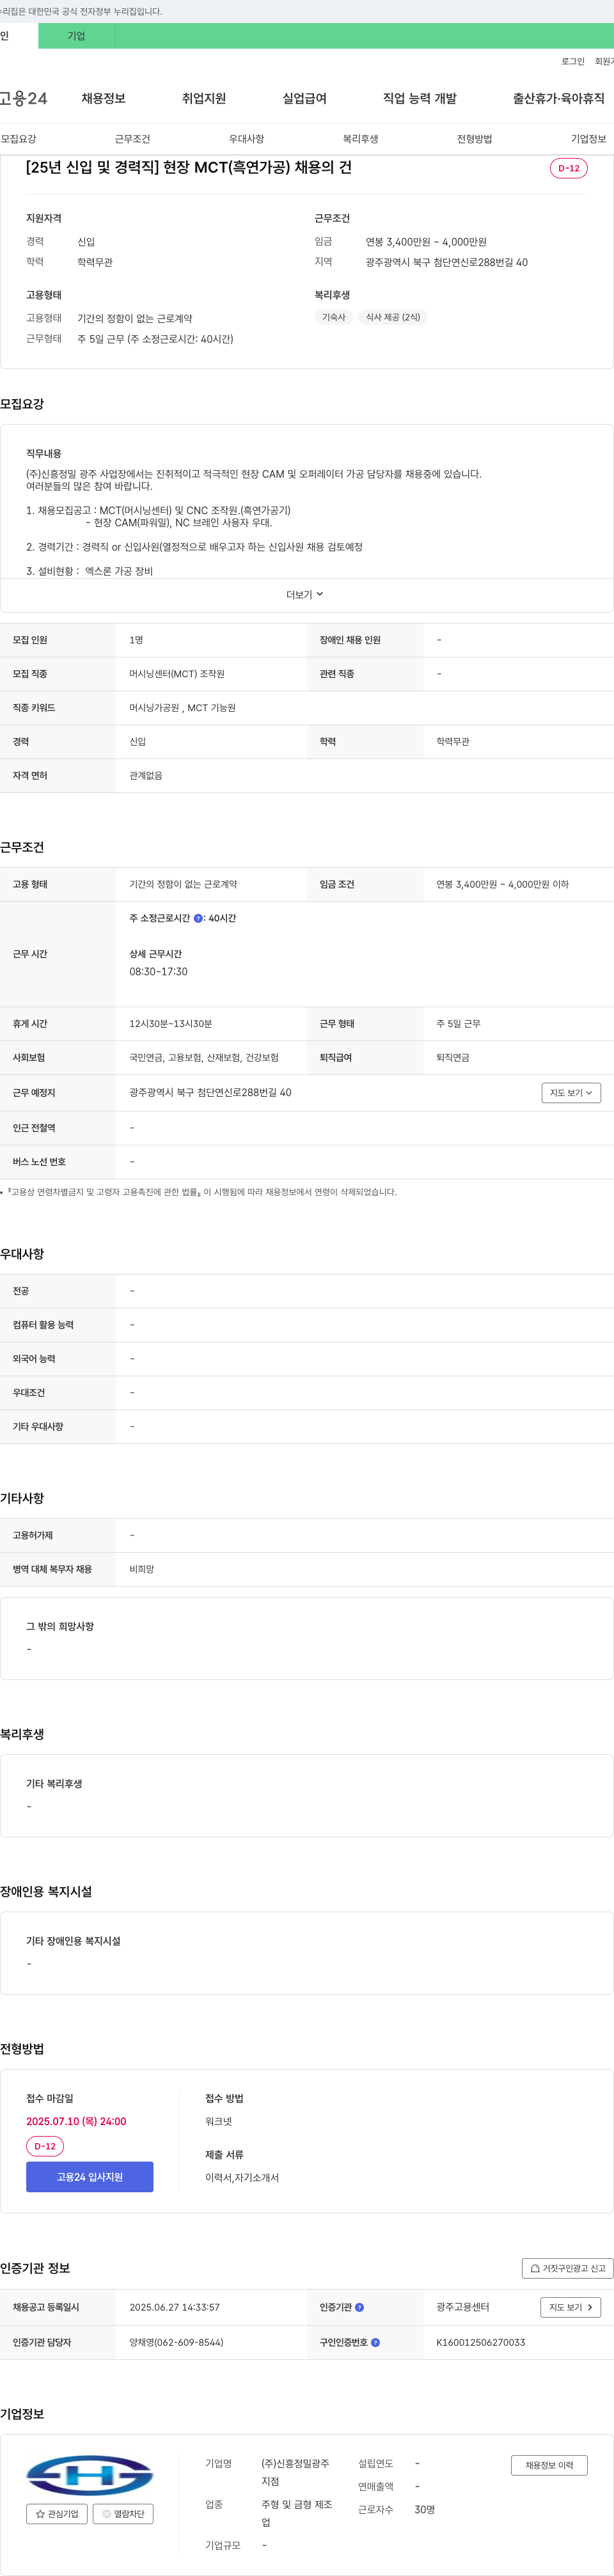
Task: Expand job description with 더보기
Action: point(305,594)
